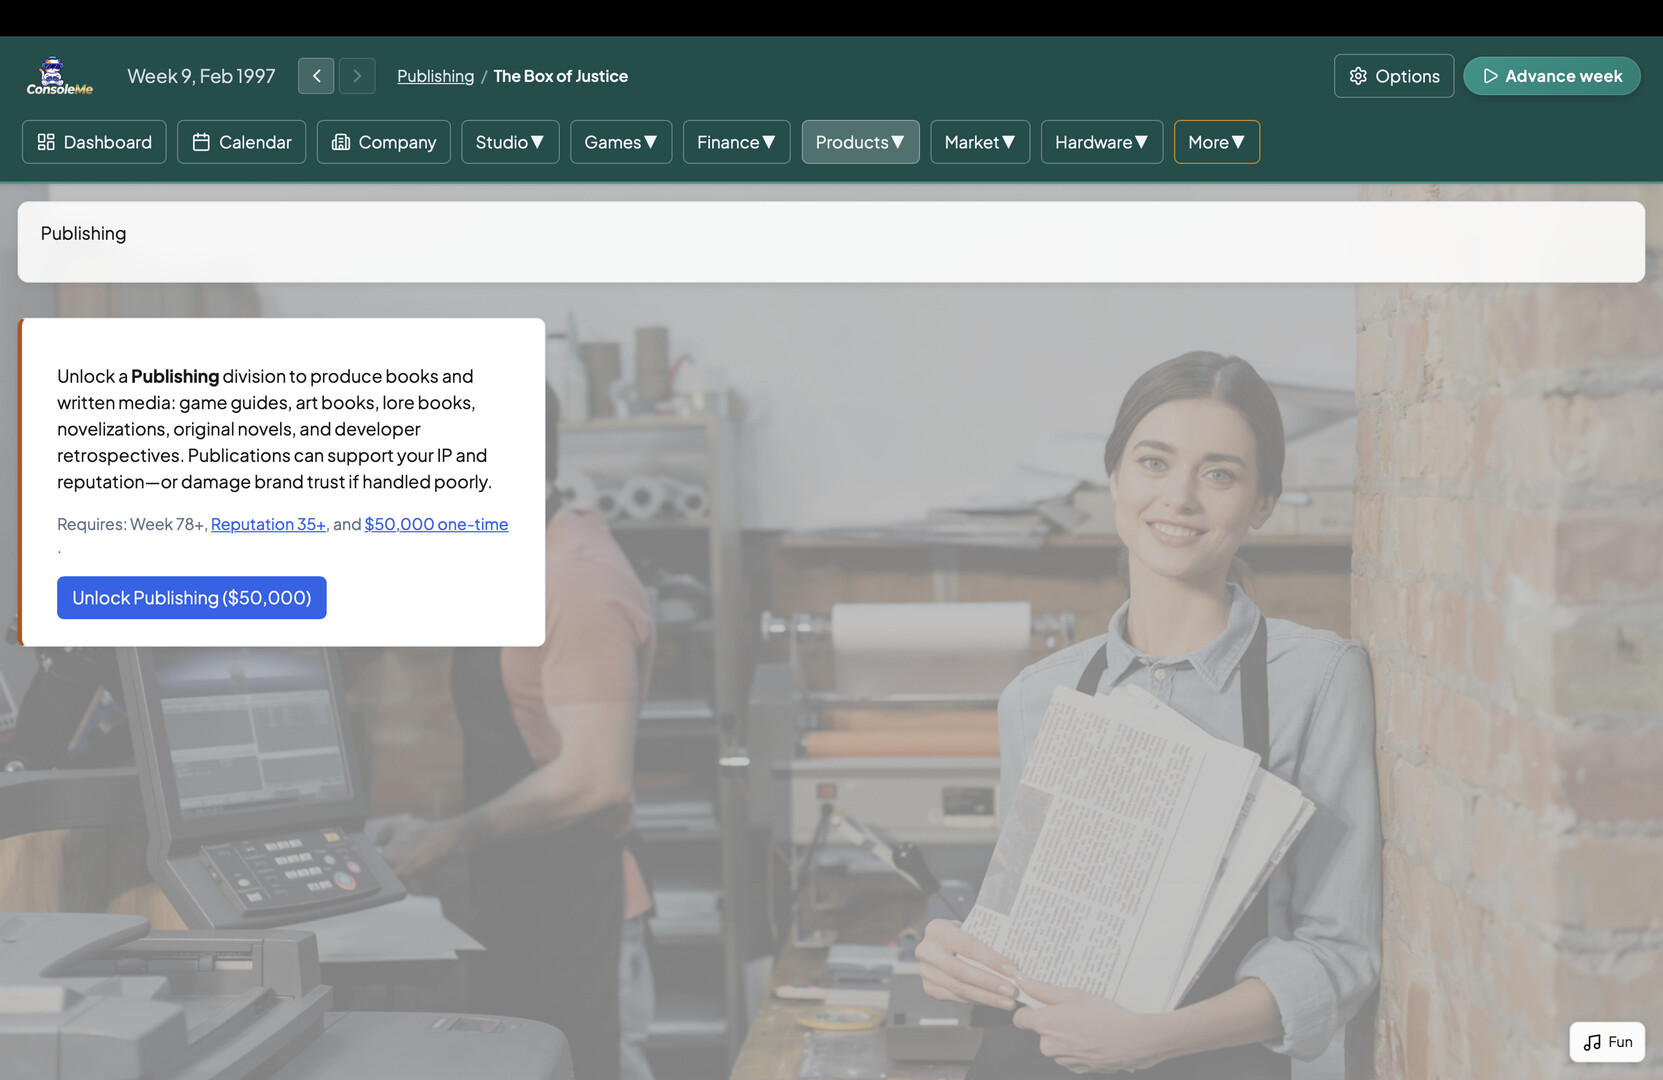The image size is (1663, 1080).
Task: Expand the Finance dropdown menu
Action: [736, 142]
